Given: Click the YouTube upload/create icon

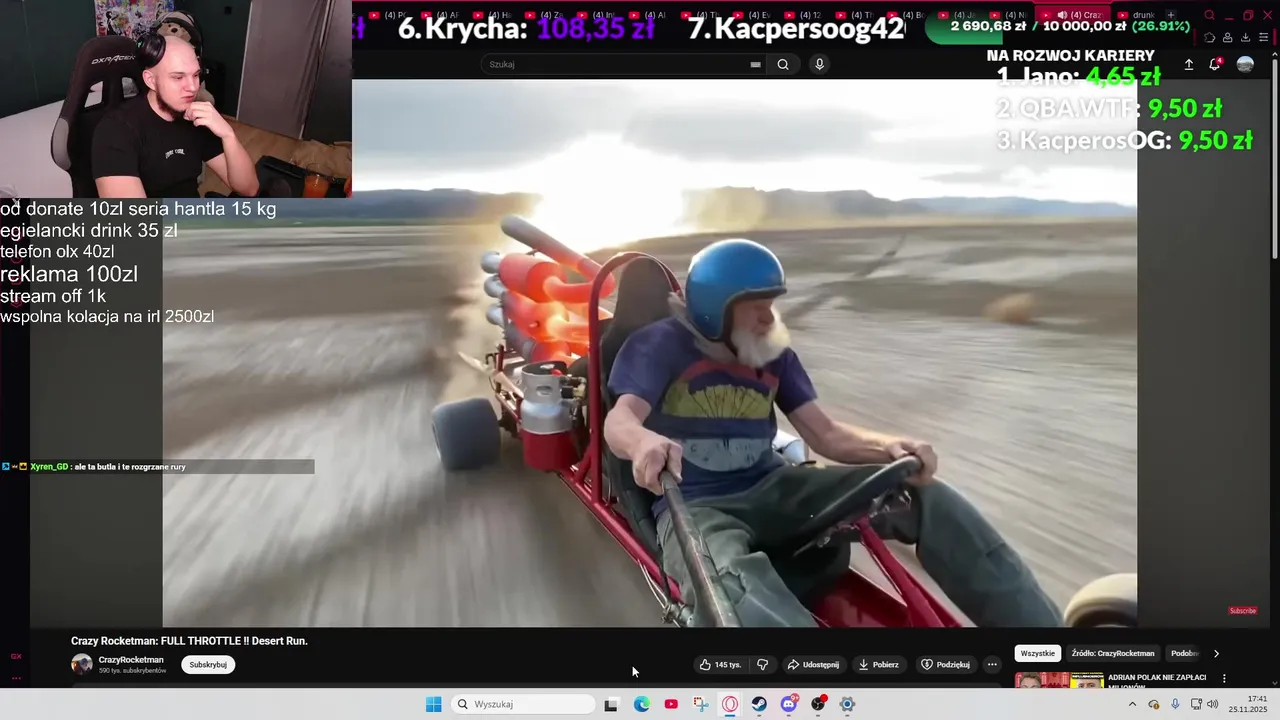Looking at the screenshot, I should tap(1189, 64).
